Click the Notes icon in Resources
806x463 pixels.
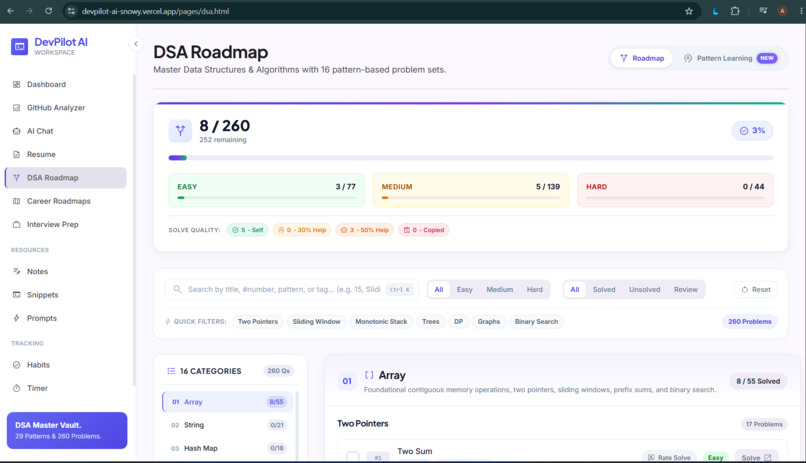[16, 271]
